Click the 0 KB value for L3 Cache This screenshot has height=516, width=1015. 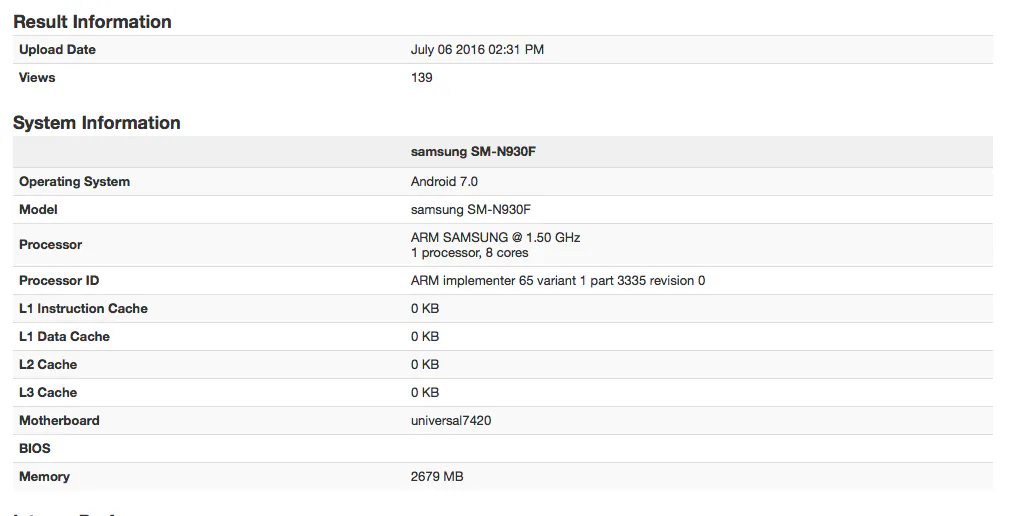(x=425, y=392)
